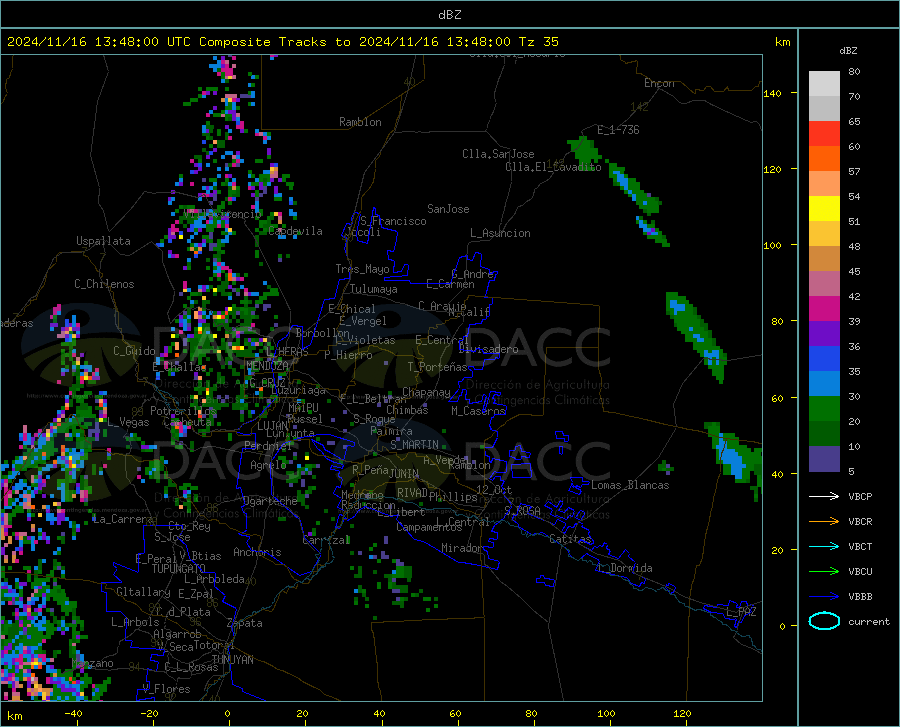The width and height of the screenshot is (900, 727).
Task: Click the Uspallata map label
Action: pyautogui.click(x=103, y=241)
